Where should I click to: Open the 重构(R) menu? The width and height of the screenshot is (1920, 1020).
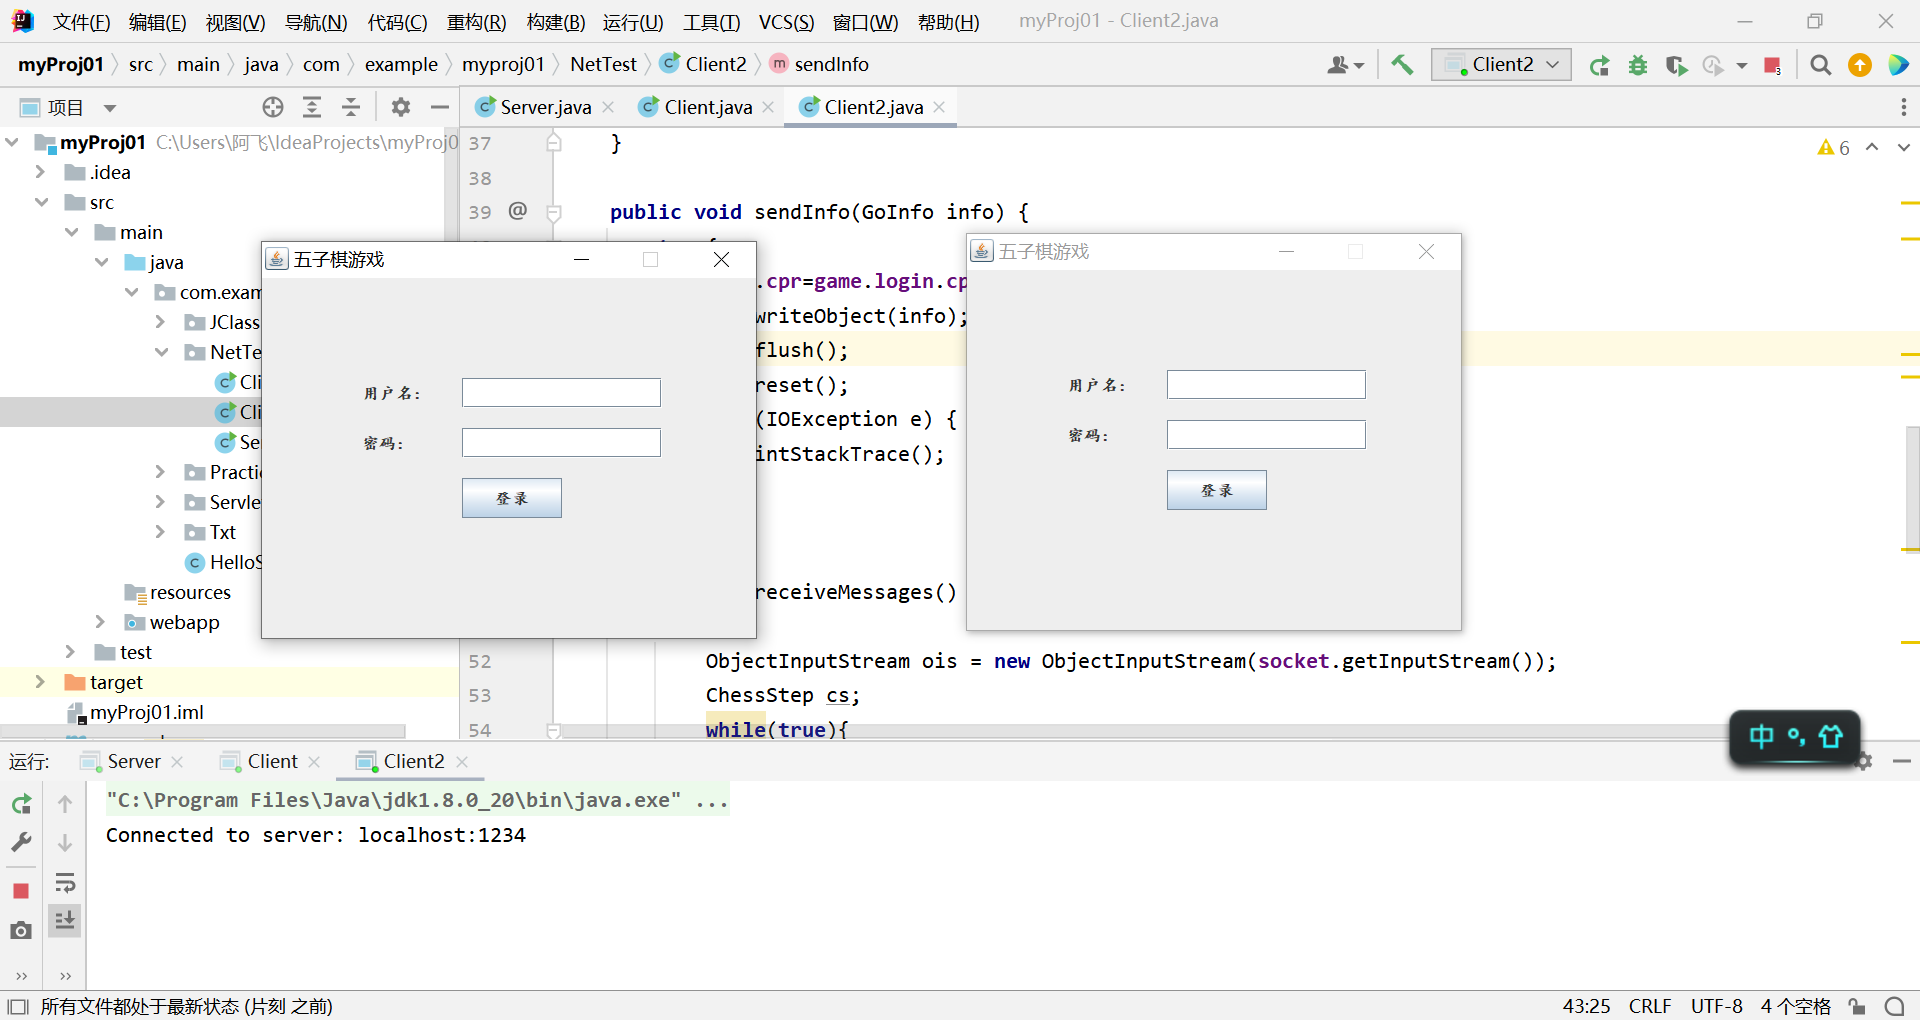coord(476,22)
